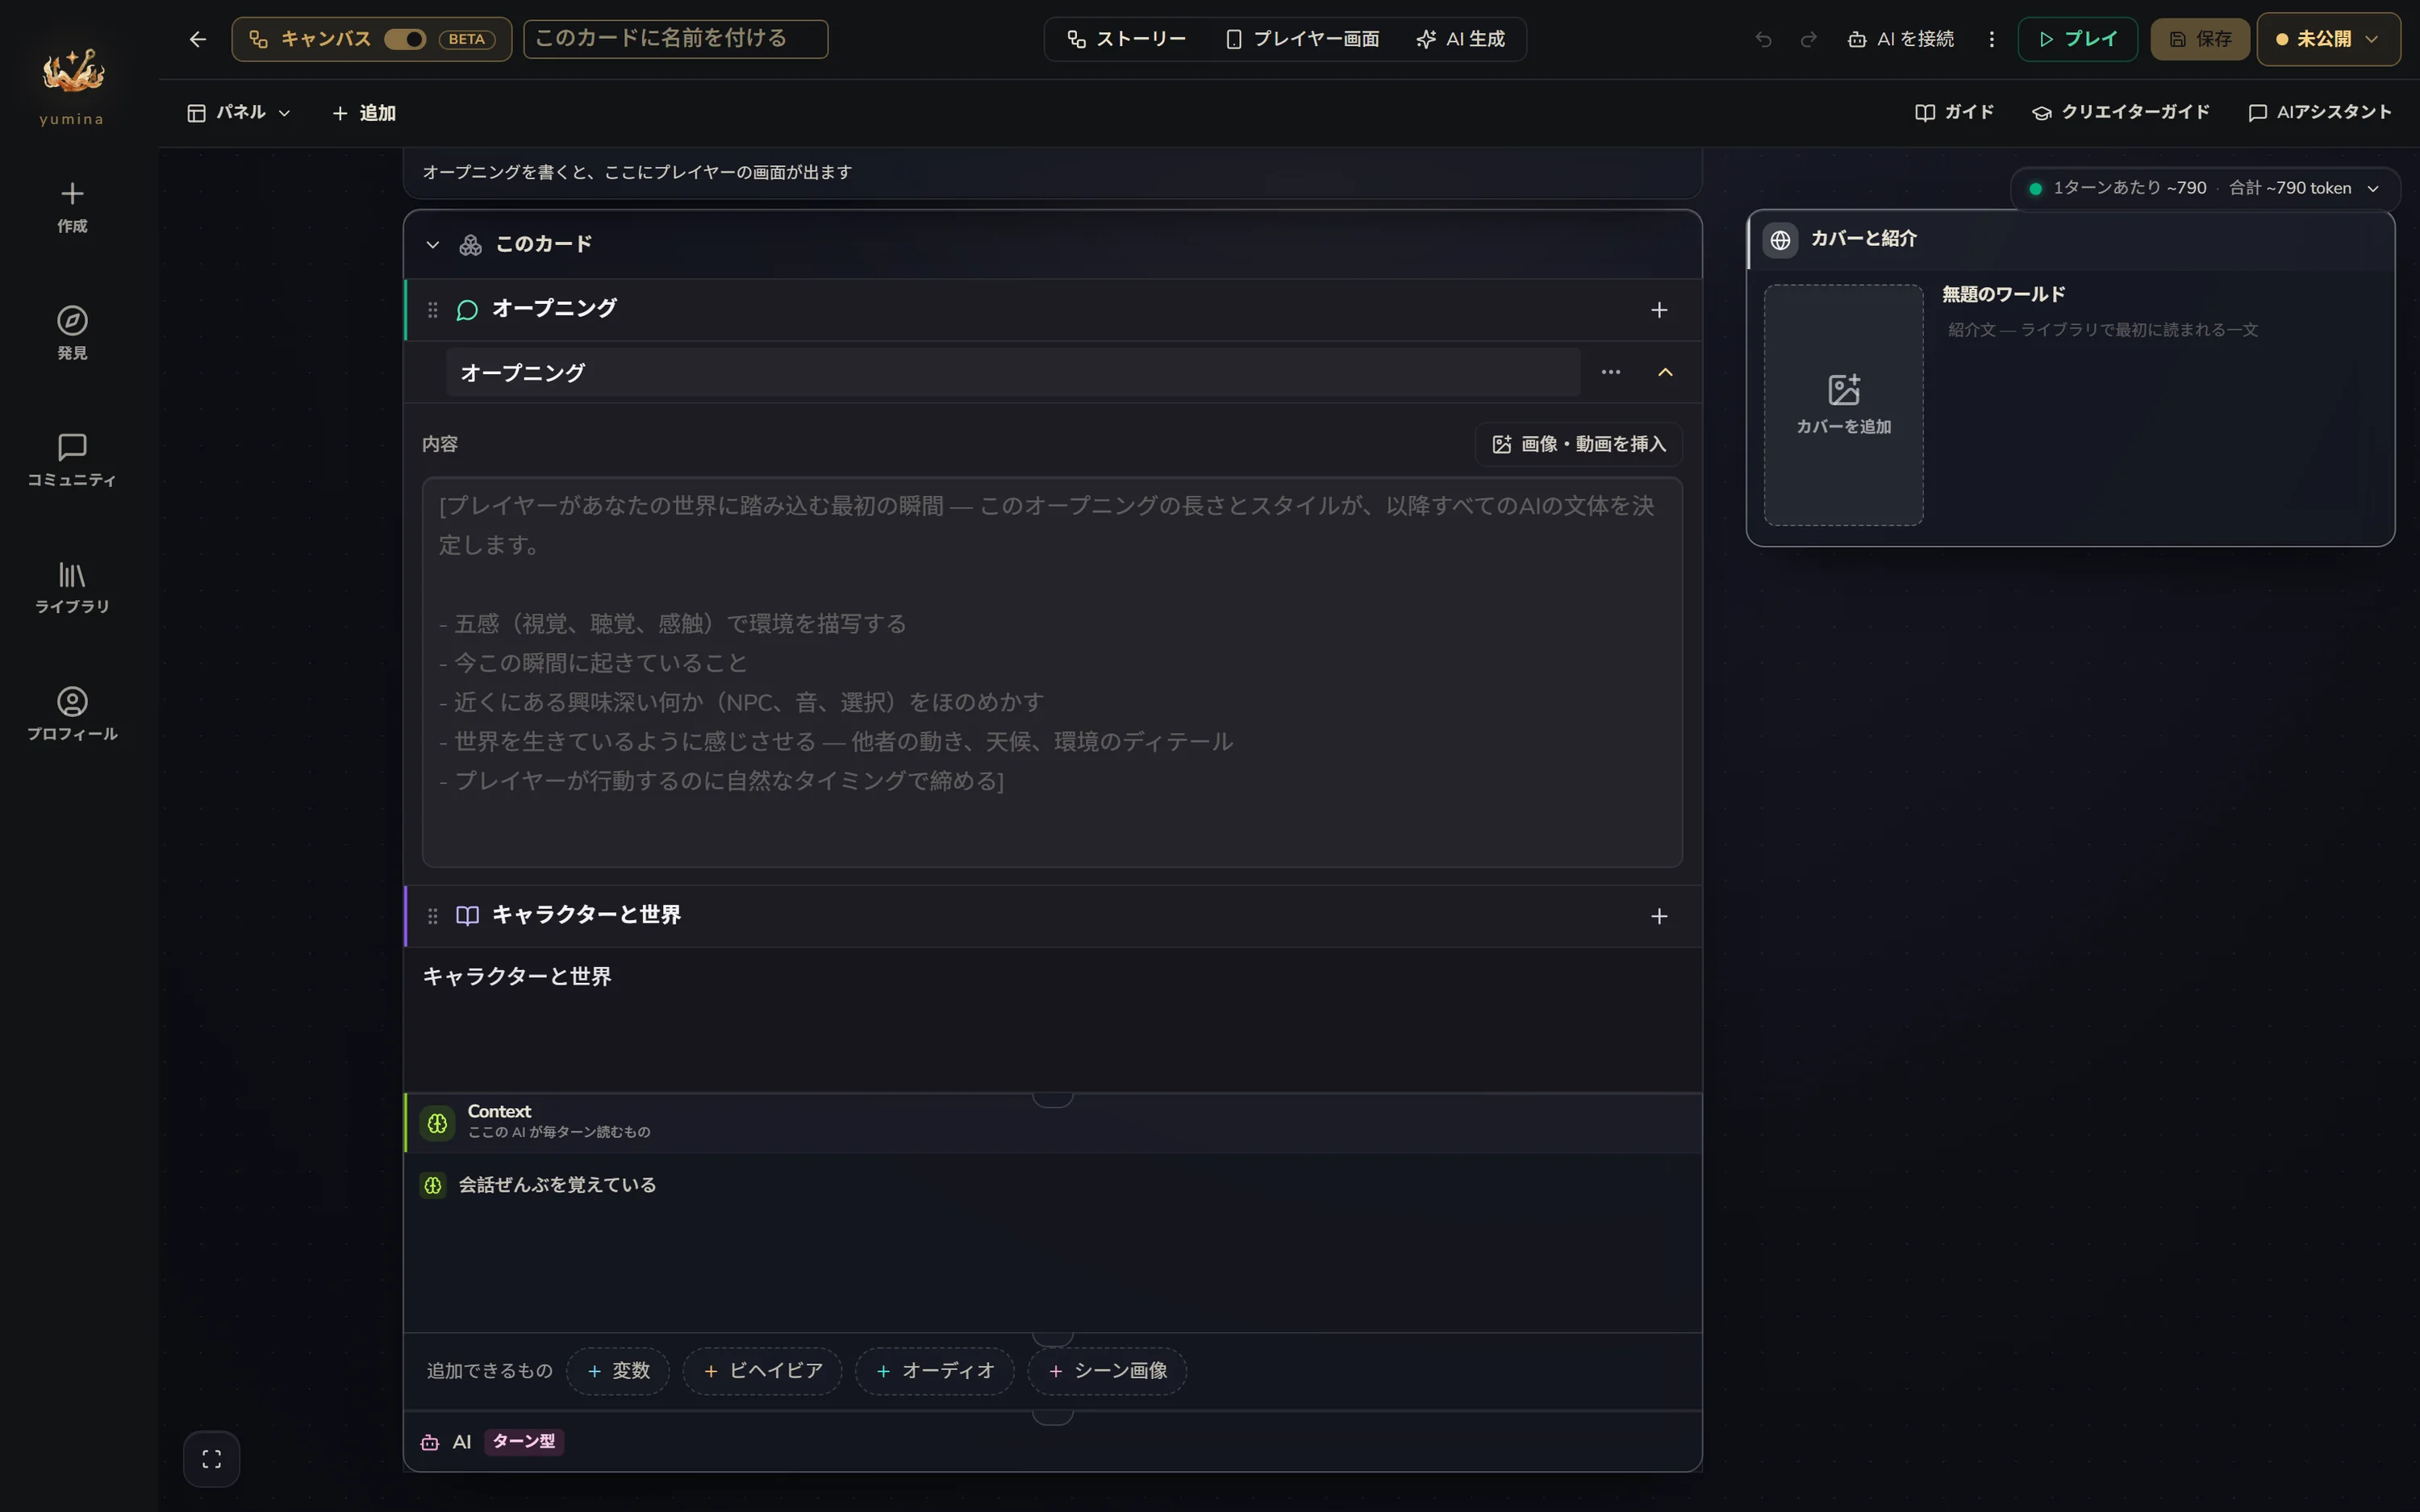
Task: Switch to the AI 生成 tab
Action: tap(1461, 39)
